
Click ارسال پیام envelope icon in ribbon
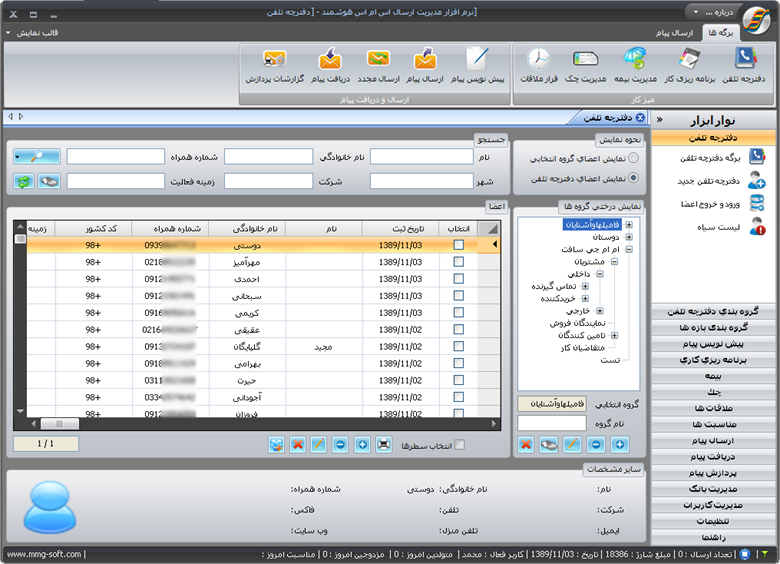(x=425, y=65)
